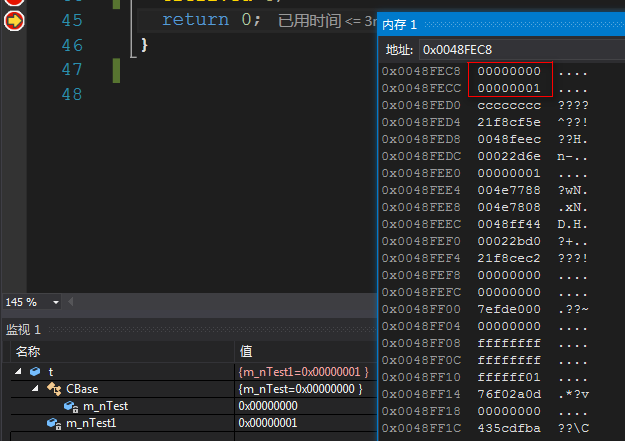Click the return keyword on line 45
625x441 pixels.
[x=195, y=20]
